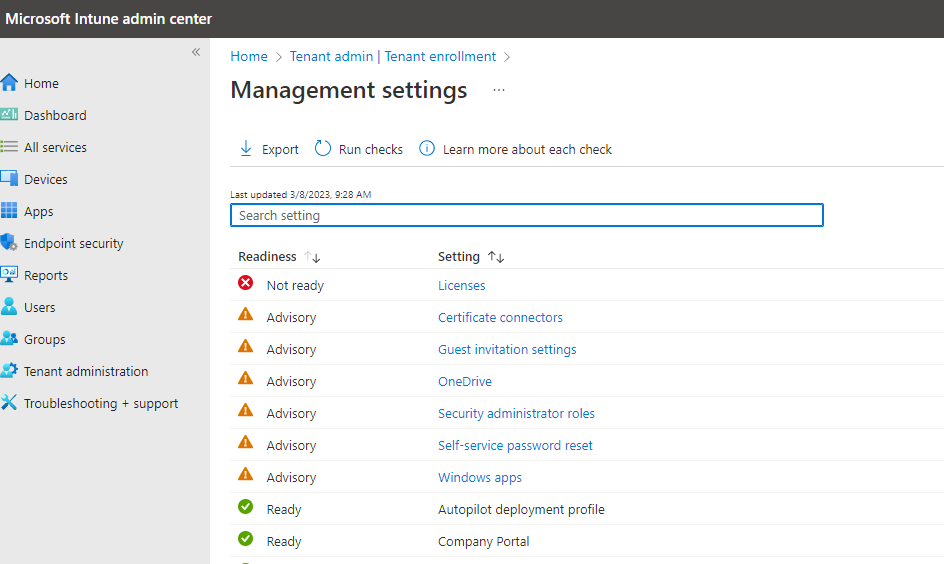The width and height of the screenshot is (944, 564).
Task: Open the Self-service password reset link
Action: 515,445
